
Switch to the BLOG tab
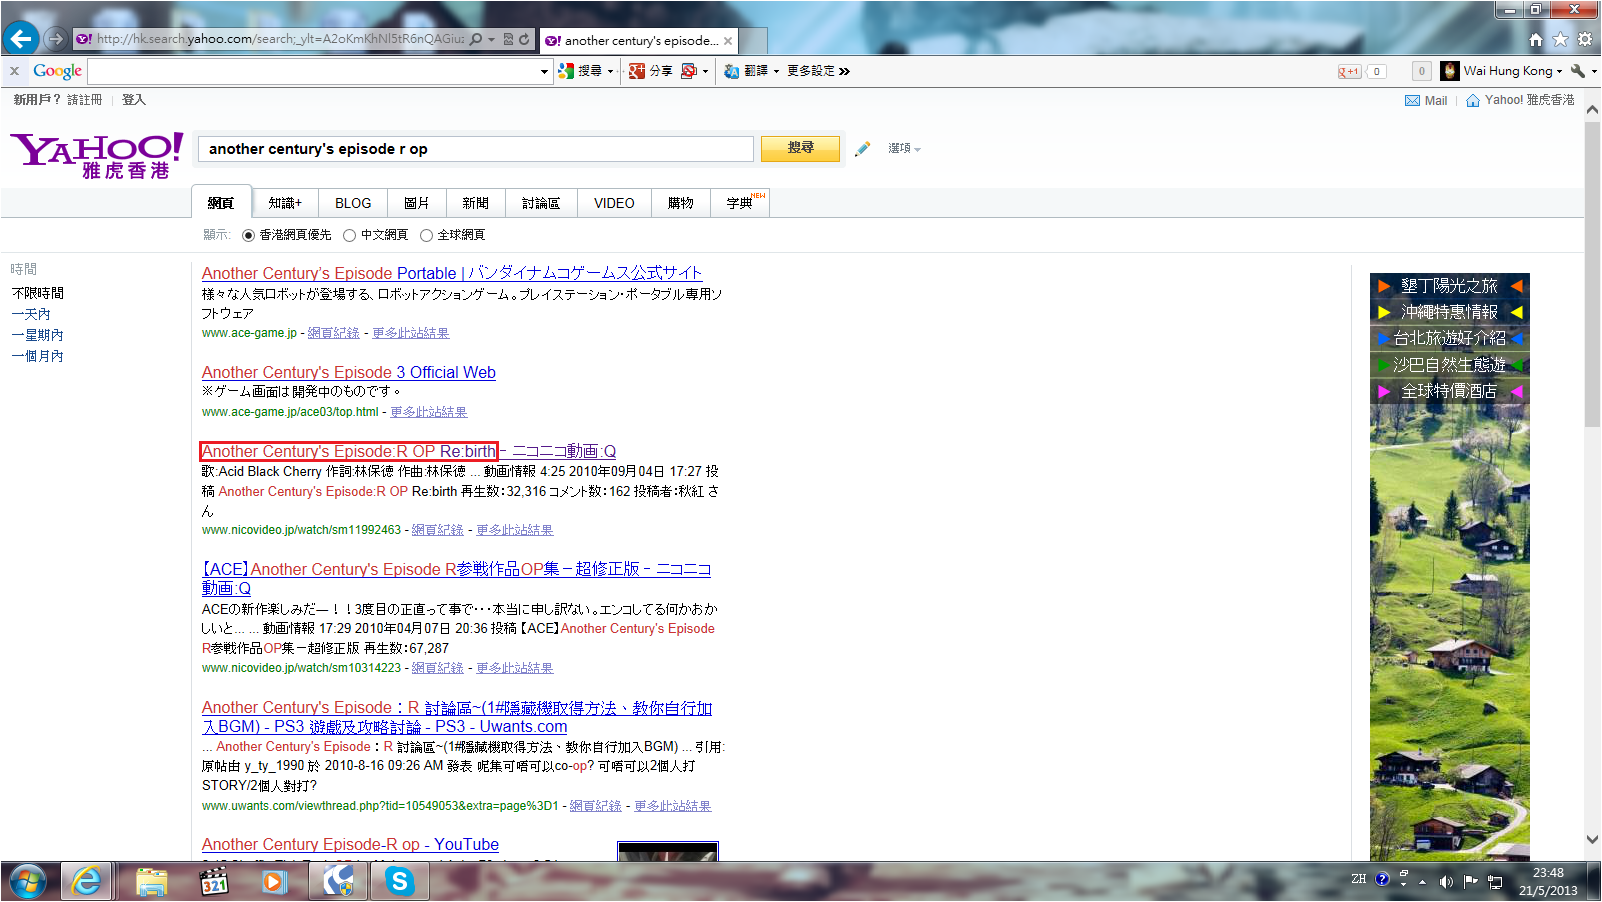353,203
